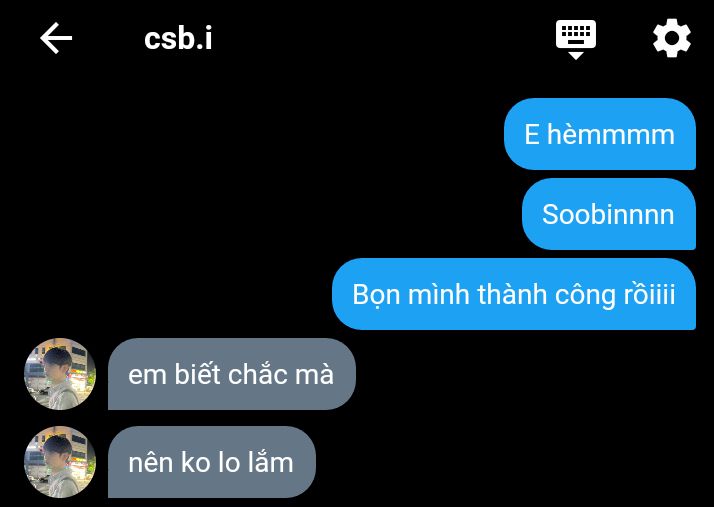The width and height of the screenshot is (714, 507).
Task: Open the settings gear icon
Action: pyautogui.click(x=672, y=38)
